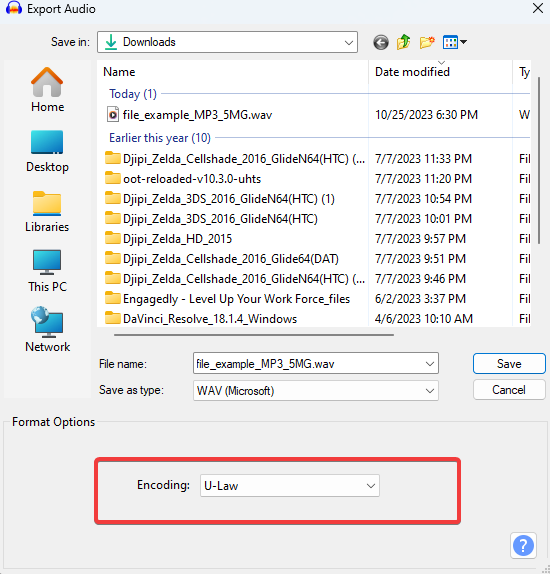
Task: Expand the Save in Downloads dropdown
Action: coord(227,42)
